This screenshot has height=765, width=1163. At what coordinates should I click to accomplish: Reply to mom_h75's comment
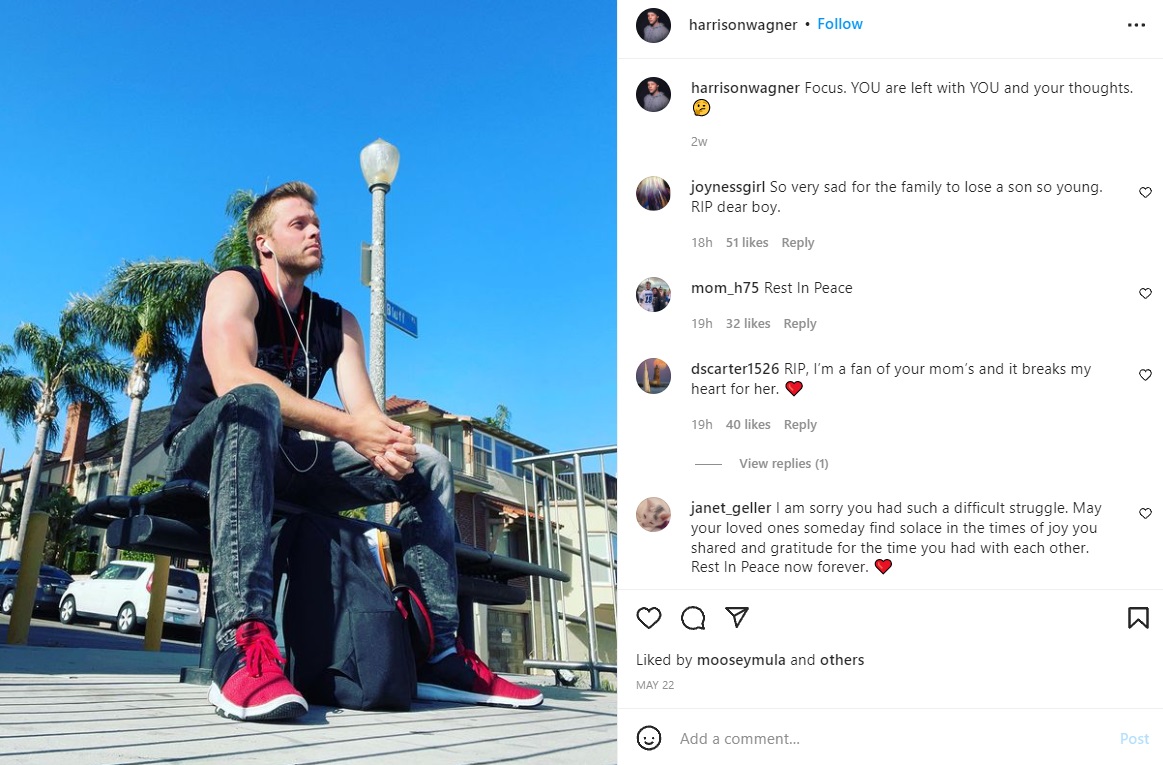click(x=800, y=324)
